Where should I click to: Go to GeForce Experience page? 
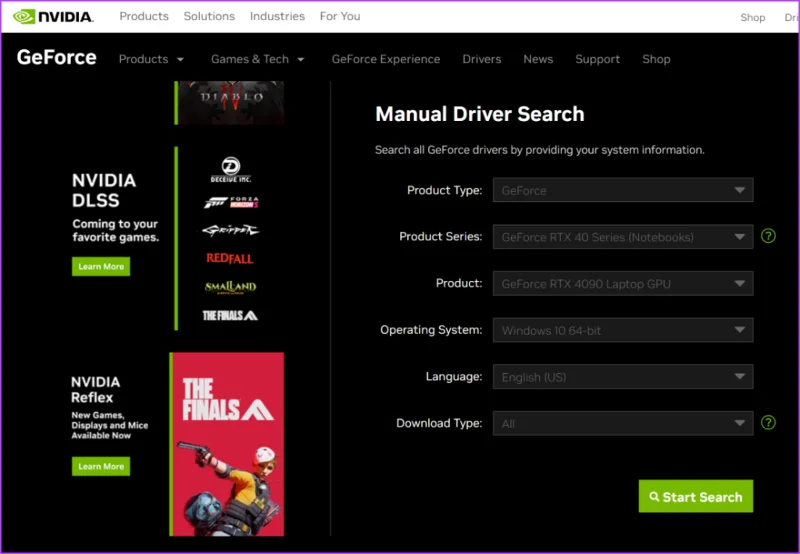386,59
